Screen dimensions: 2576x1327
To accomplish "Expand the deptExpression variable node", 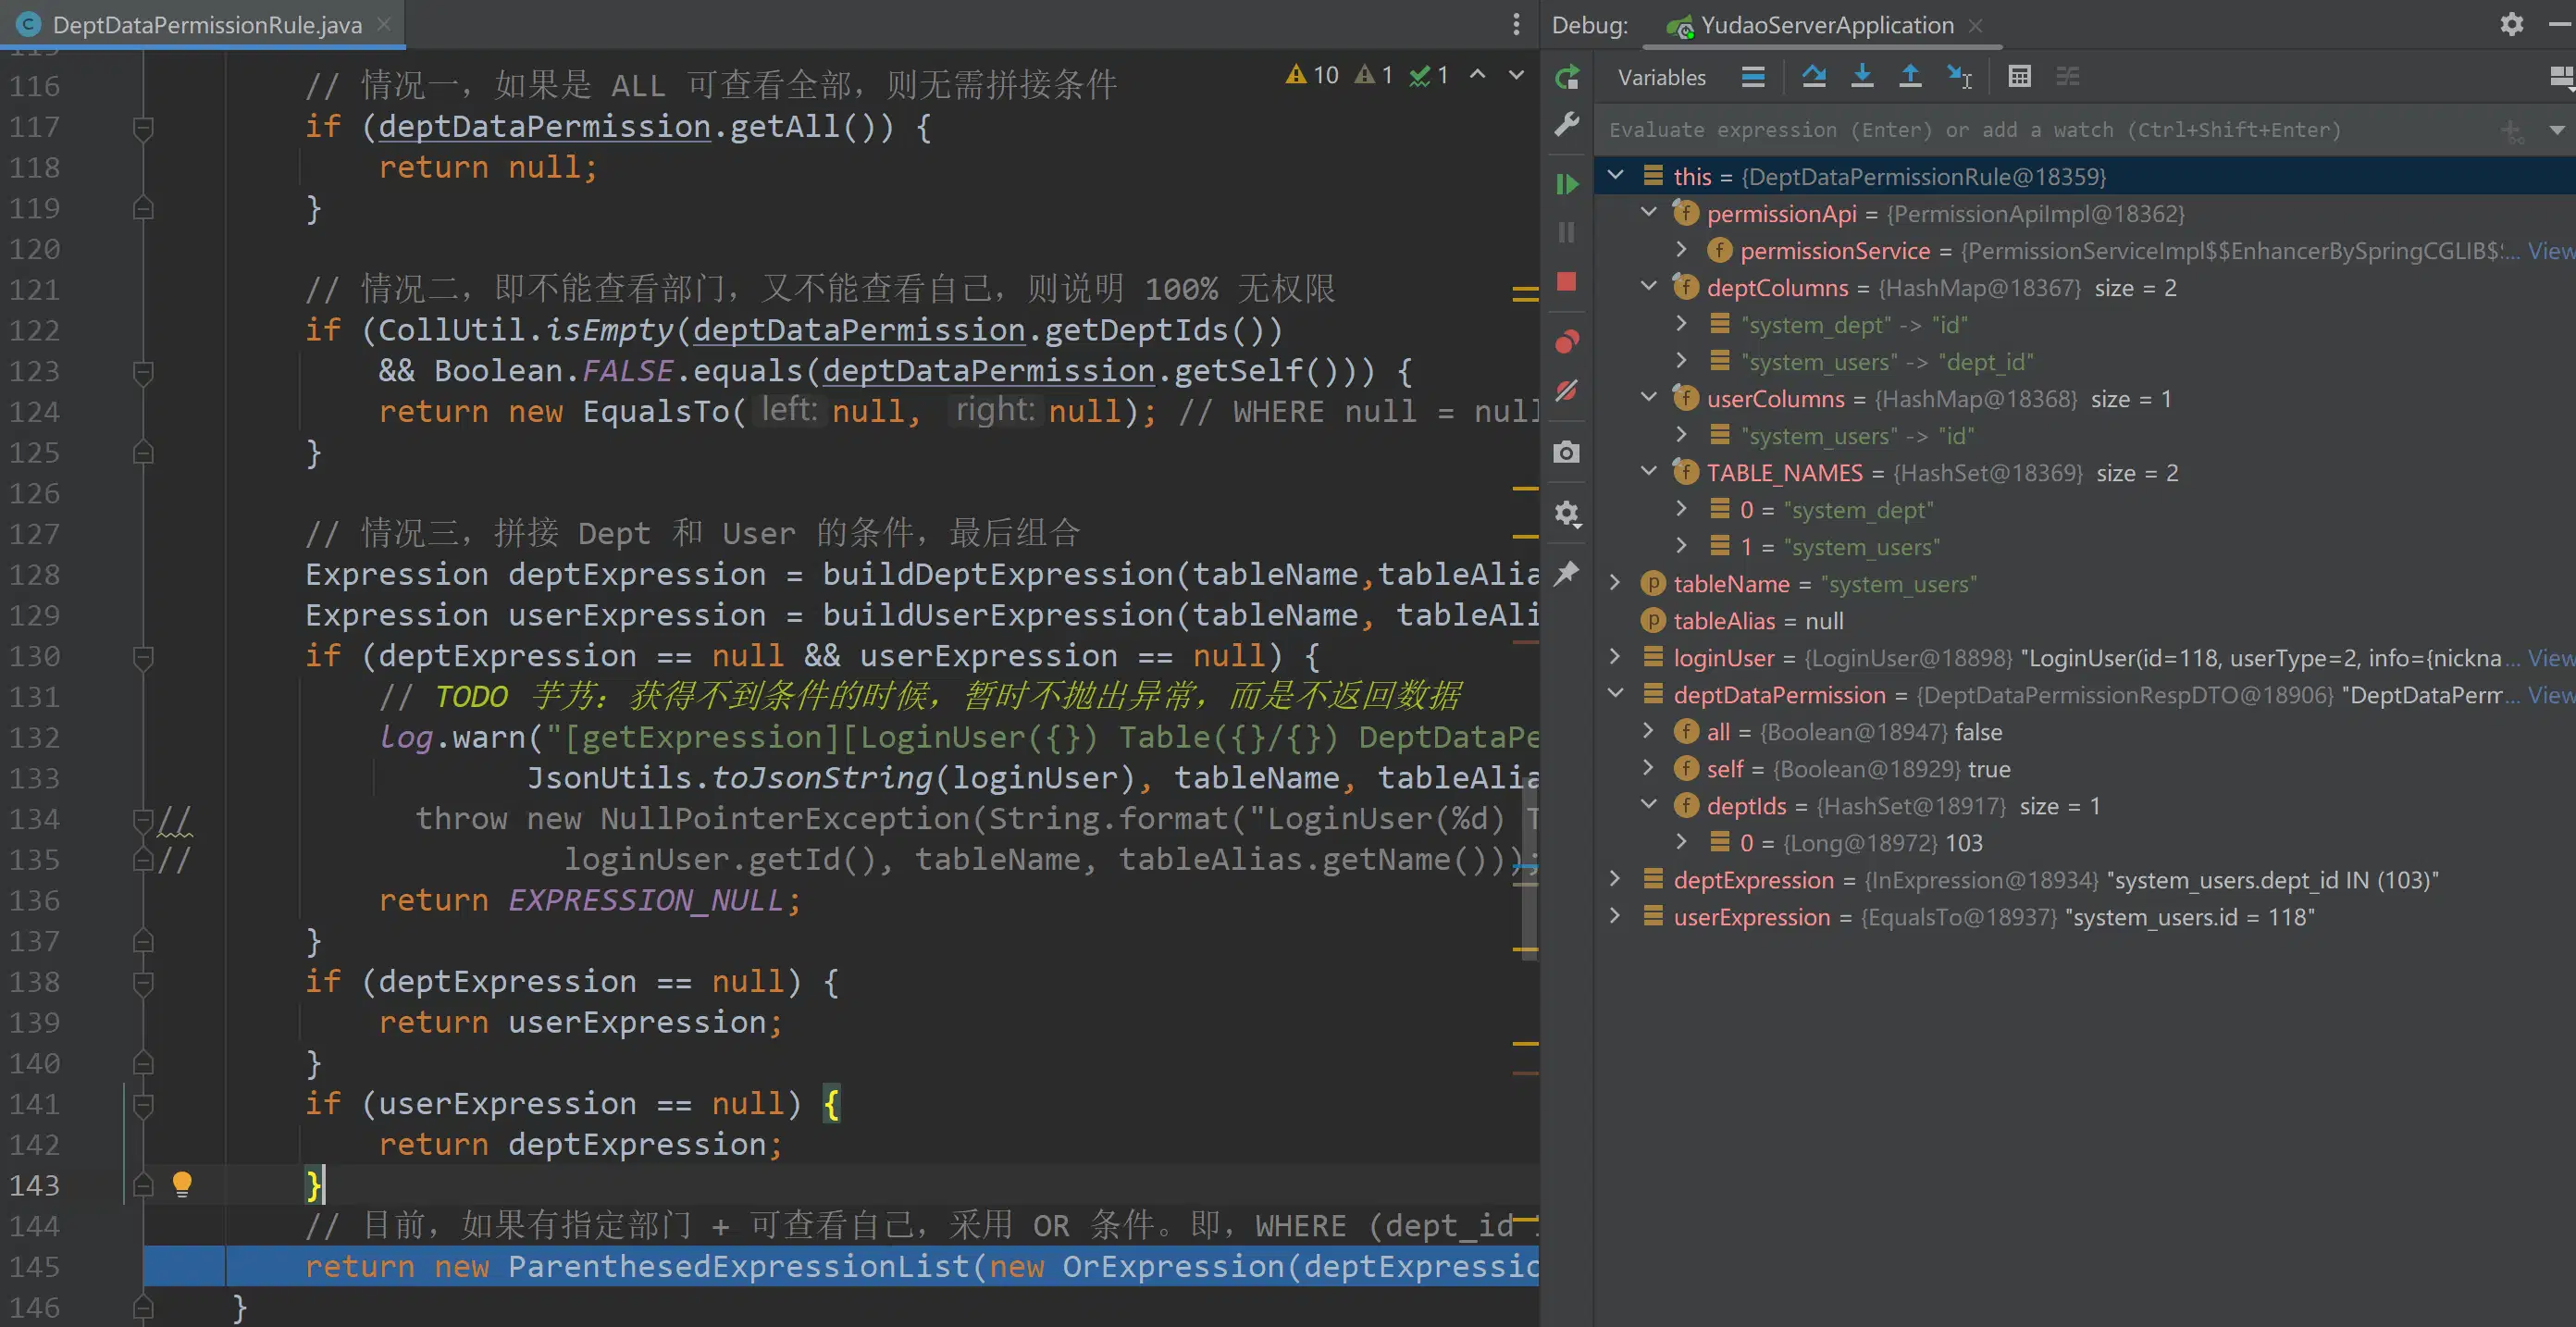I will (1615, 879).
